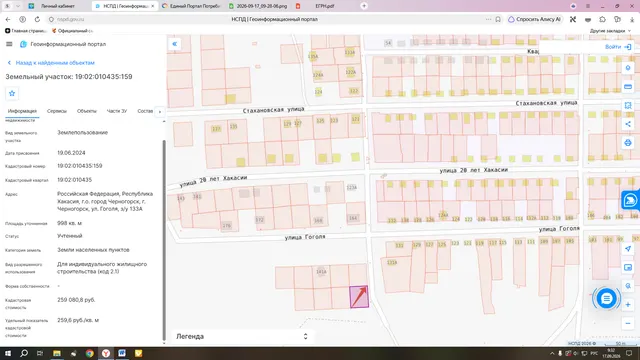Image resolution: width=640 pixels, height=360 pixels.
Task: Select cadastral cost 259 080,8 руб.
Action: pyautogui.click(x=76, y=300)
